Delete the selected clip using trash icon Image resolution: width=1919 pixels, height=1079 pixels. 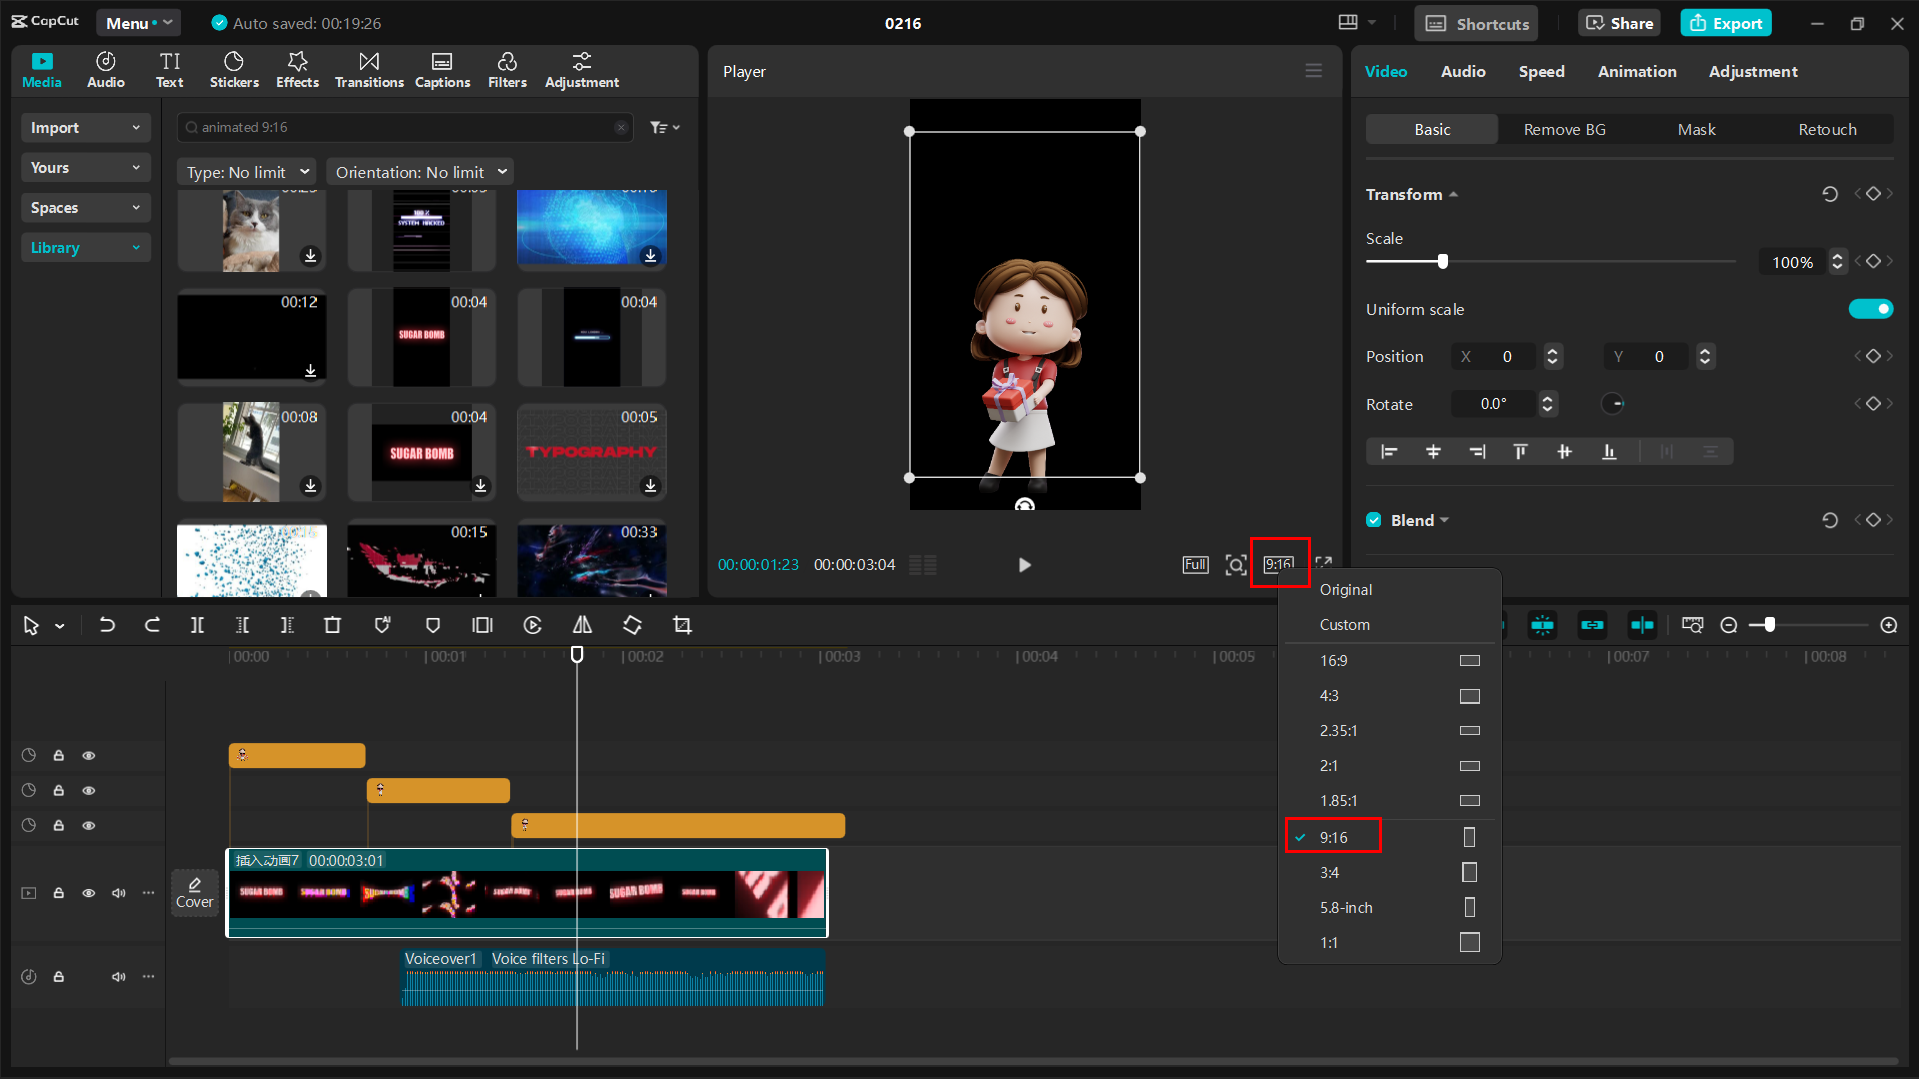tap(333, 625)
